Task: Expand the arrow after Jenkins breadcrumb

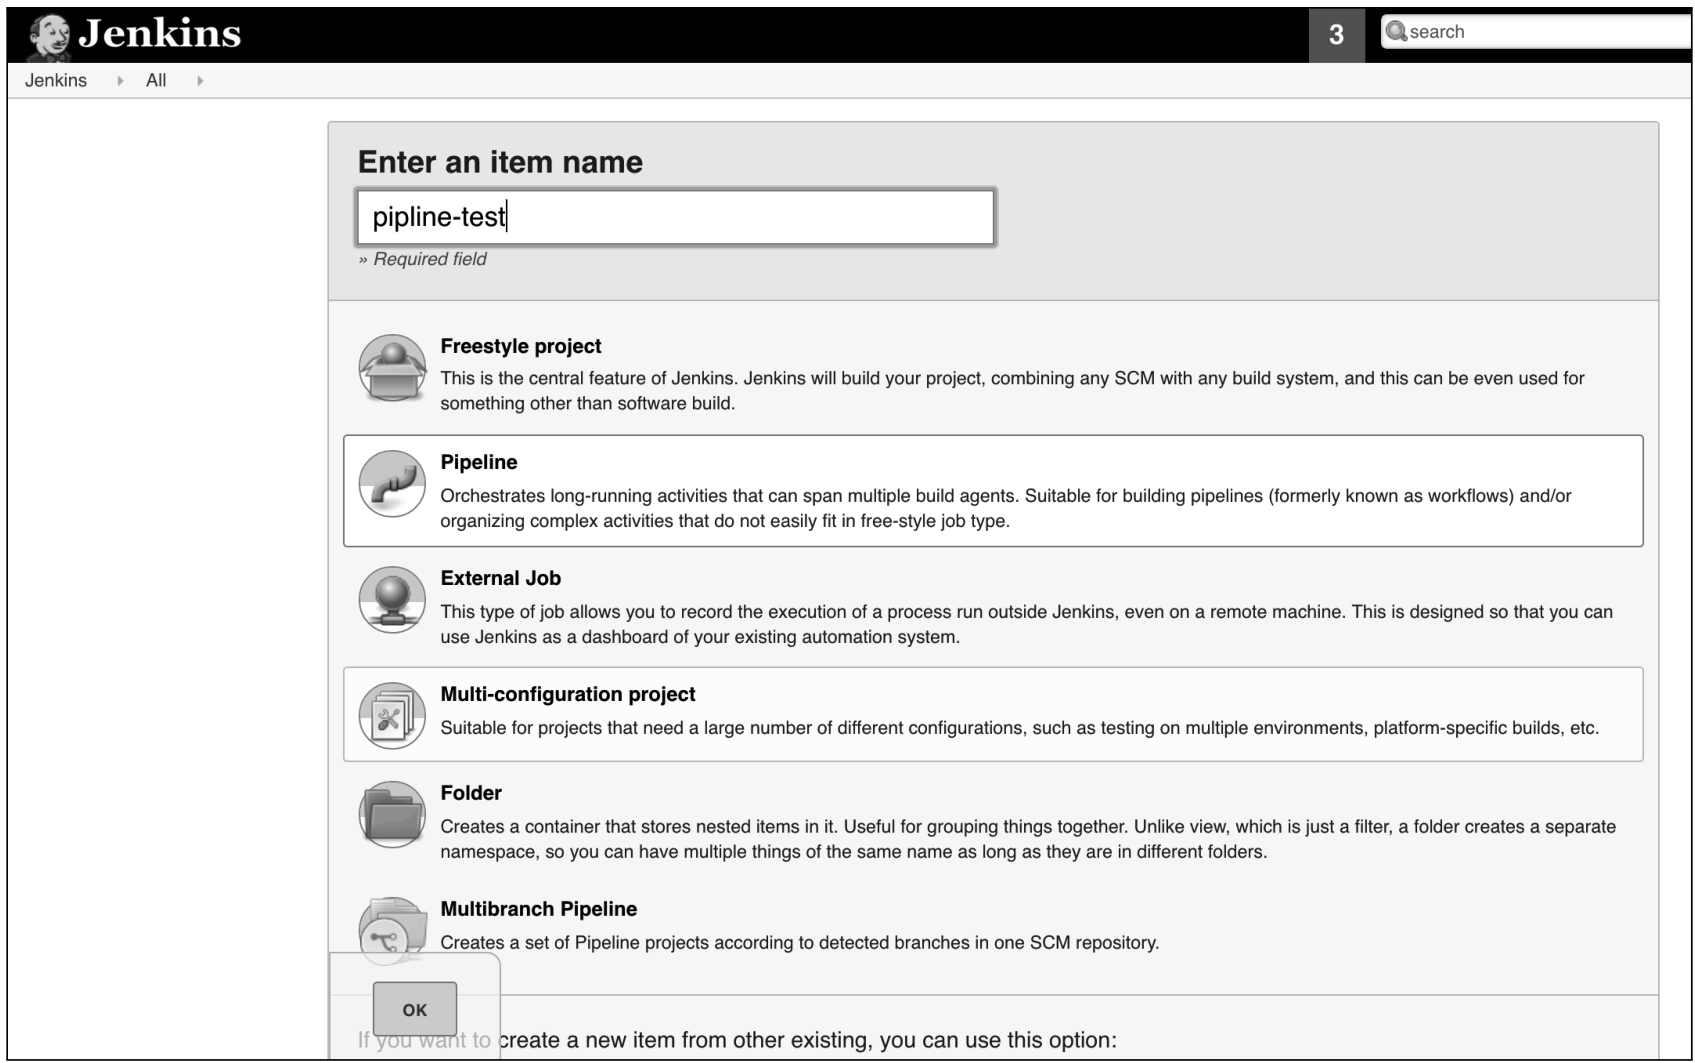Action: [120, 81]
